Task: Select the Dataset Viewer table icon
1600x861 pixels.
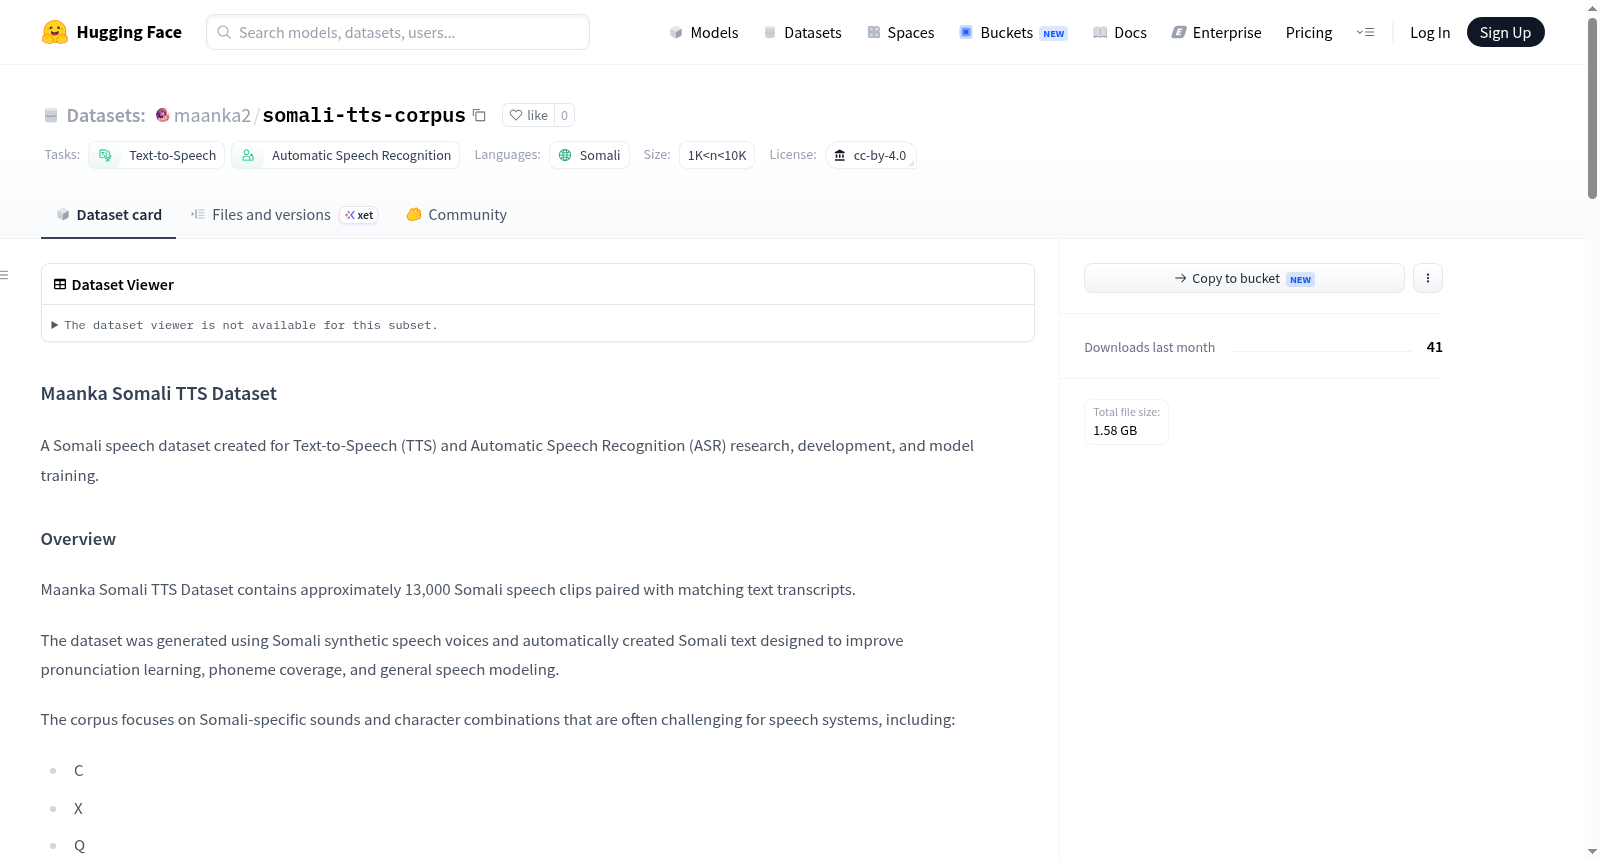Action: 60,285
